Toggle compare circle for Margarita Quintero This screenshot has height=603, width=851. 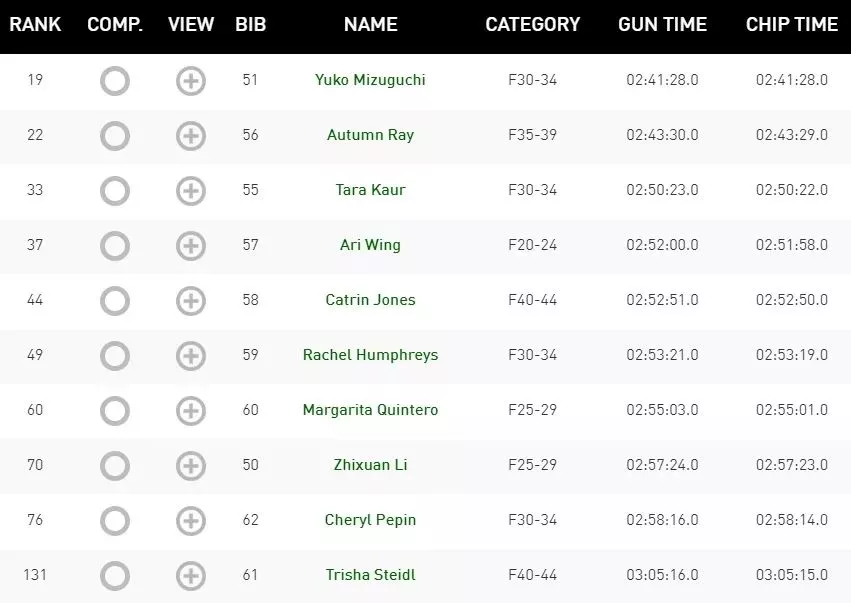[115, 411]
